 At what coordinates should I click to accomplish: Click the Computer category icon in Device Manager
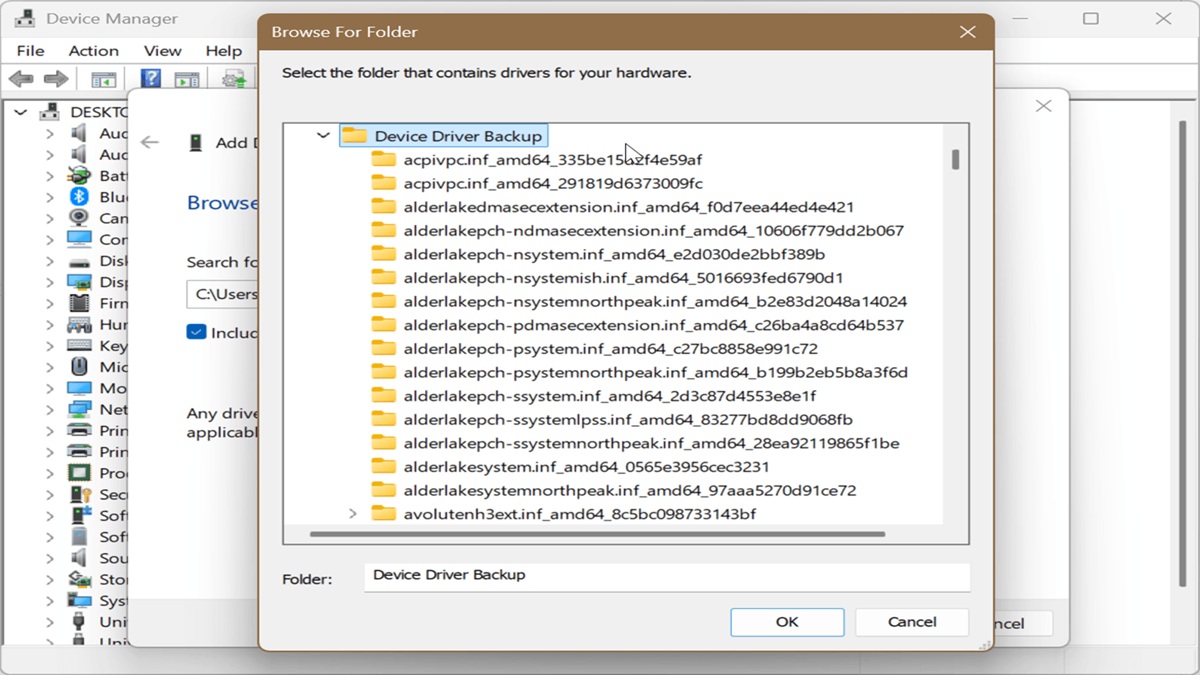coord(79,240)
